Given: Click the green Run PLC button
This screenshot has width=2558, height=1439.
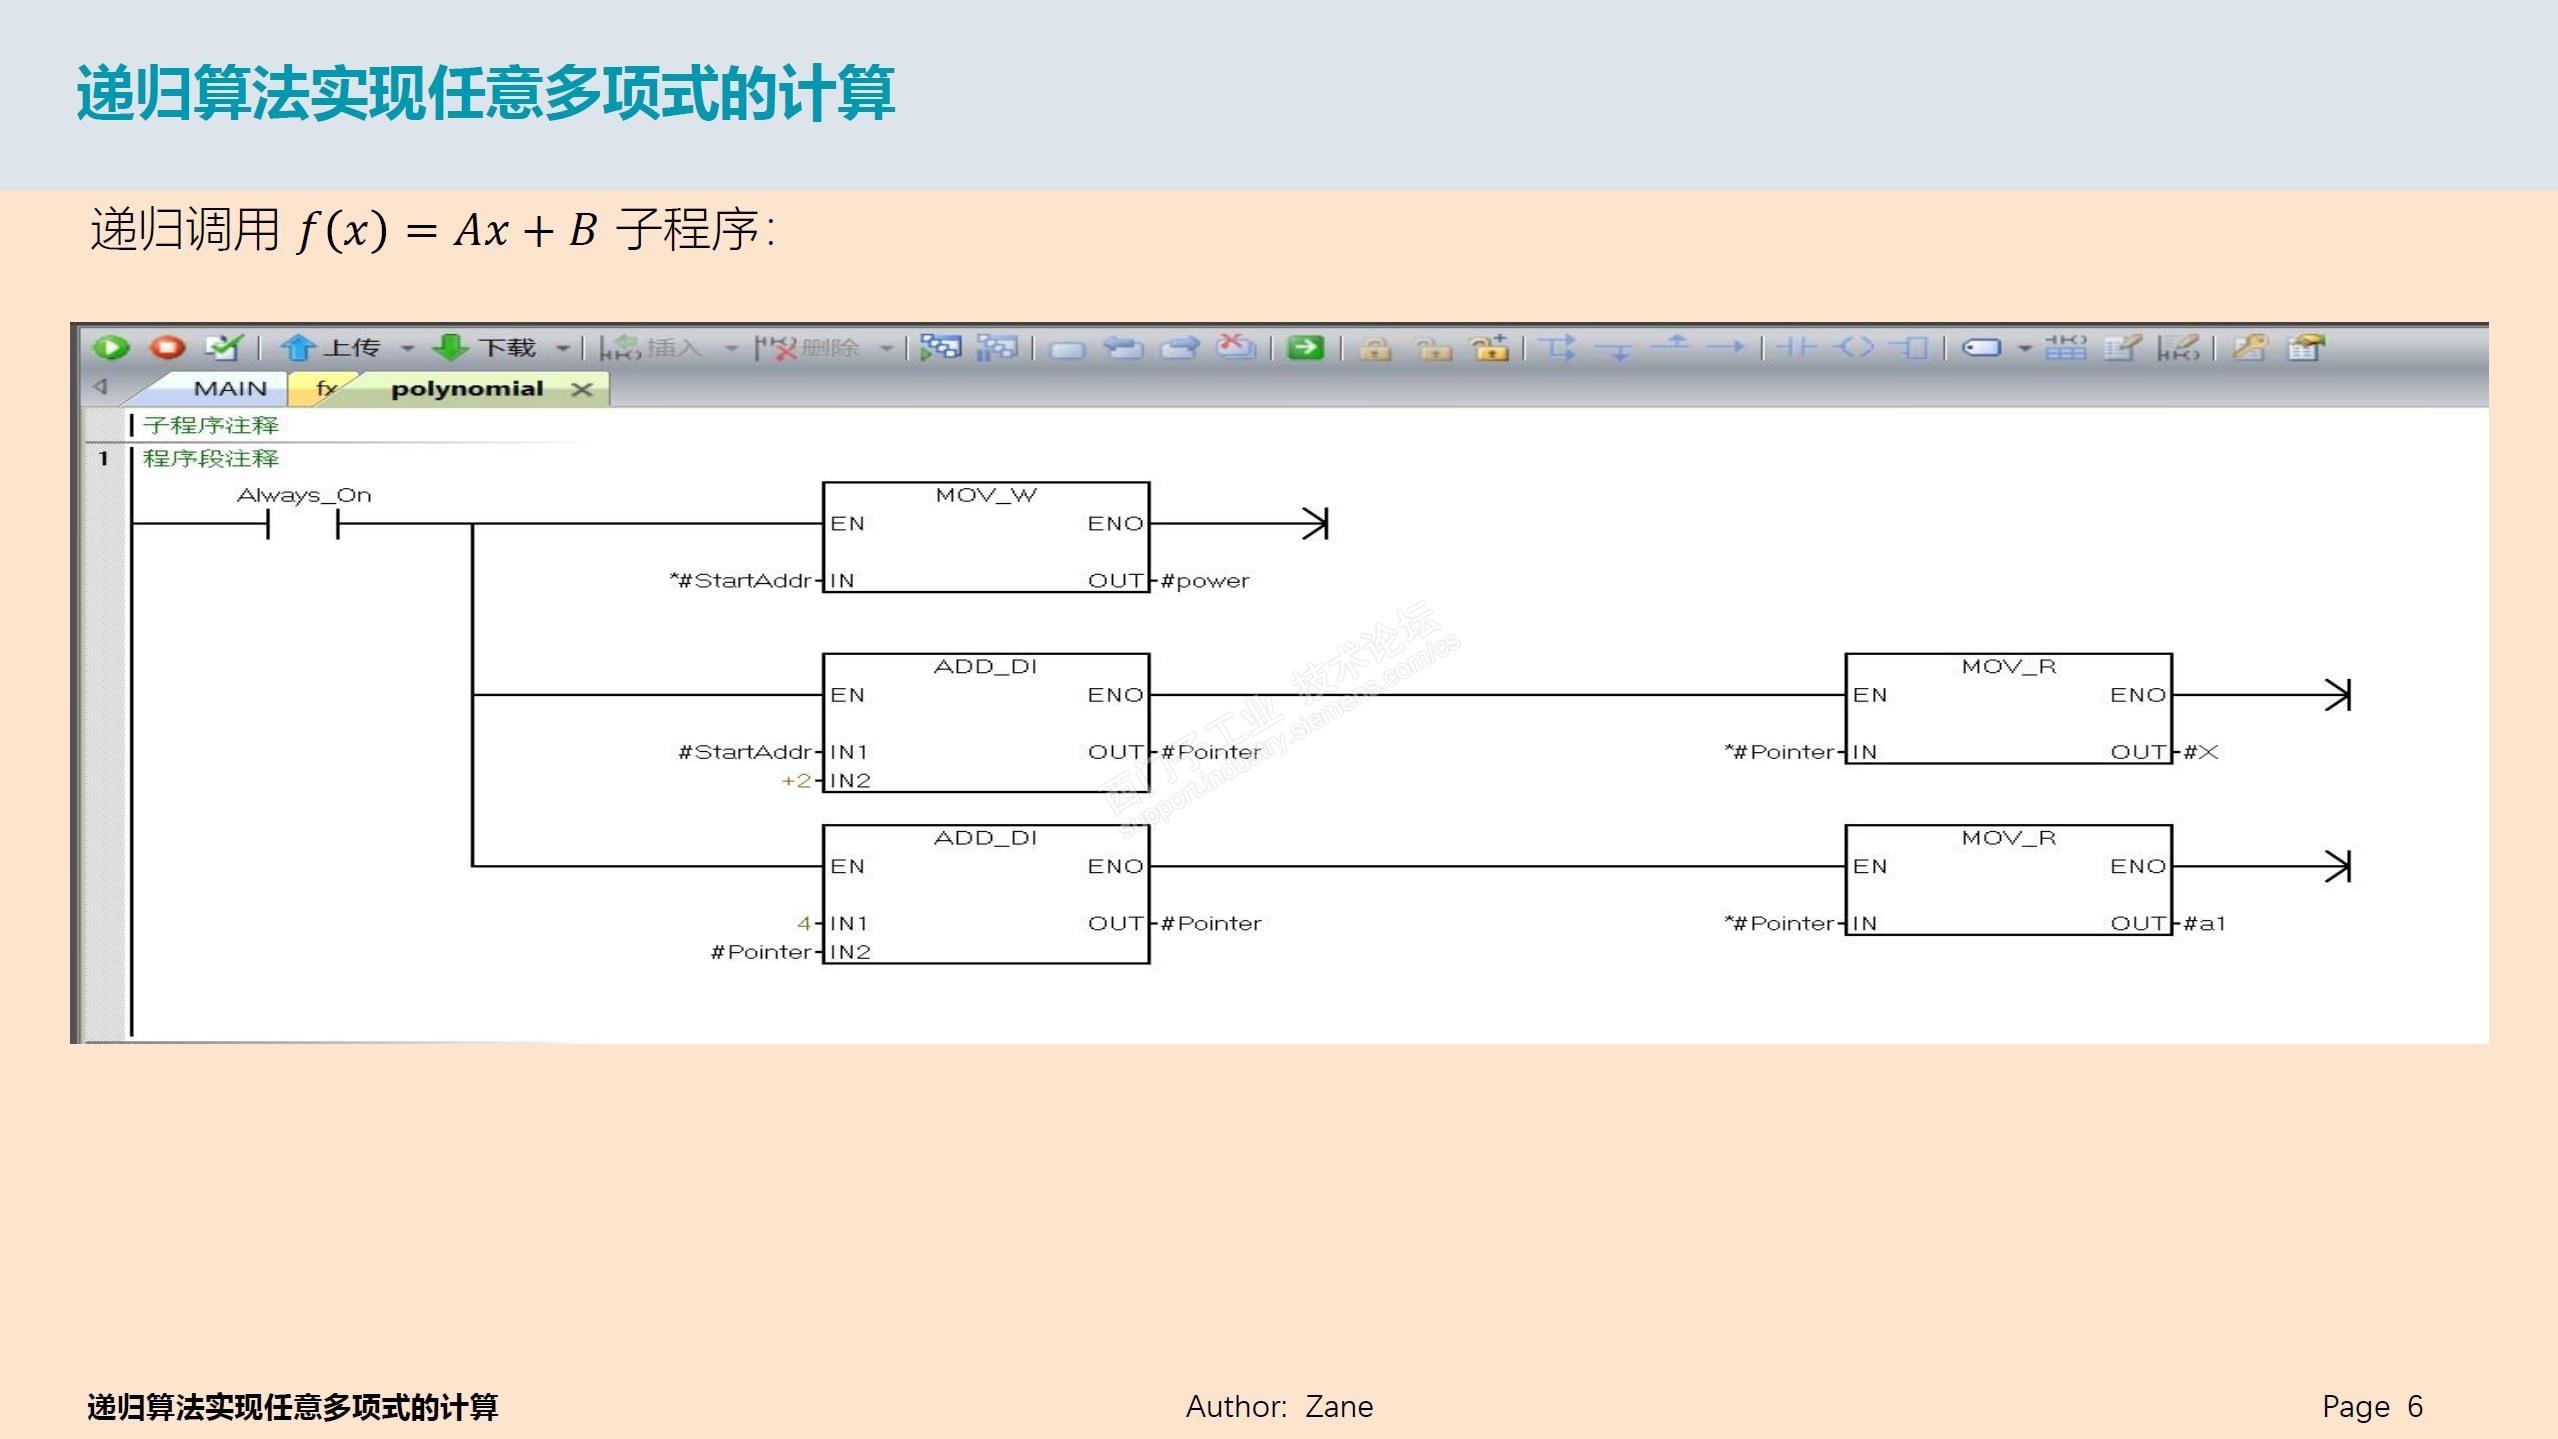Looking at the screenshot, I should click(111, 348).
